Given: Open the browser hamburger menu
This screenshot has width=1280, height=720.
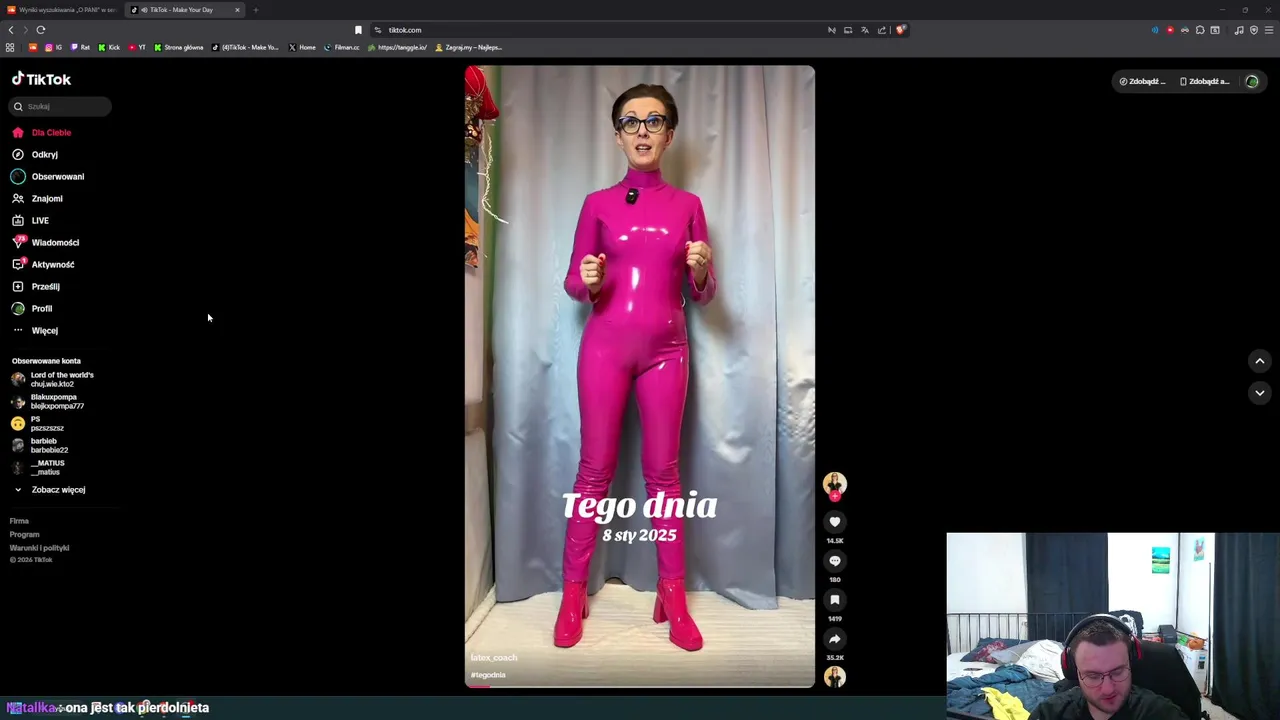Looking at the screenshot, I should tap(1269, 30).
